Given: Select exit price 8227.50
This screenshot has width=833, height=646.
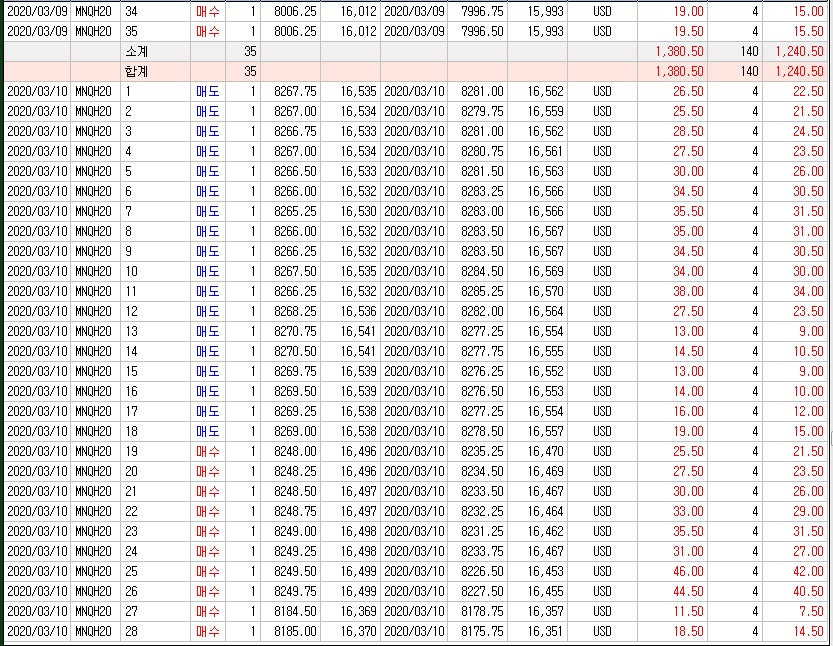Looking at the screenshot, I should 482,592.
